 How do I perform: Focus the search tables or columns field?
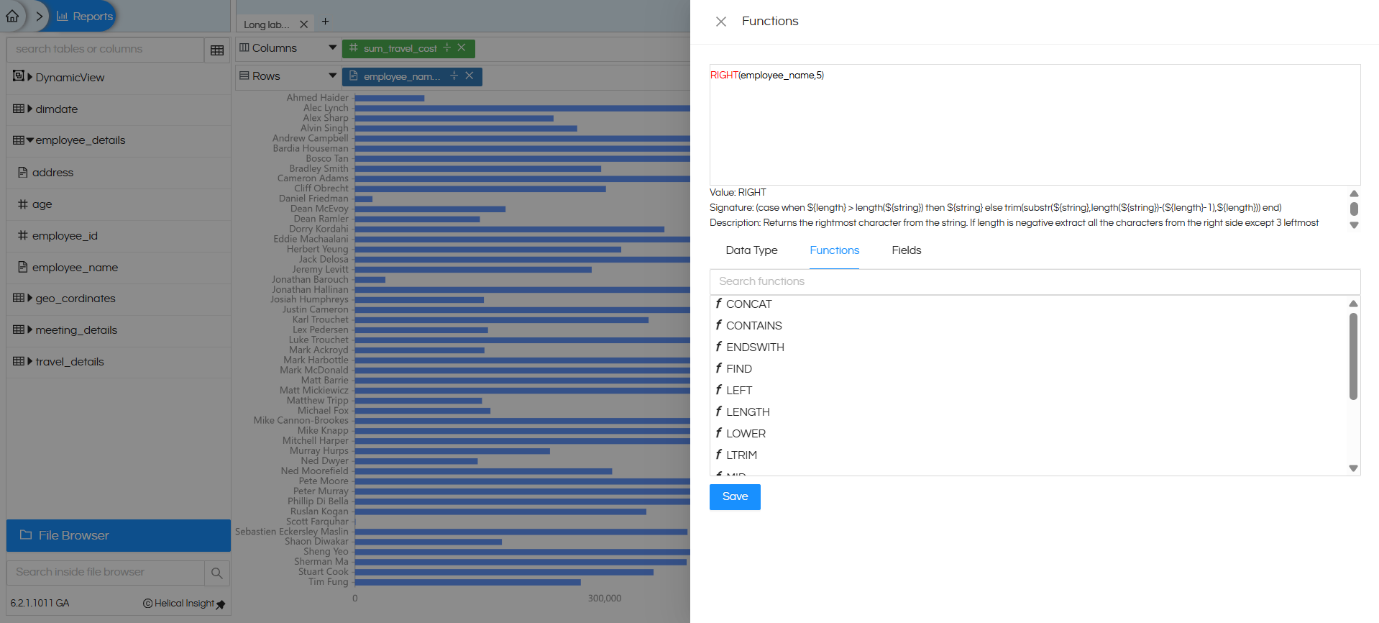tap(105, 49)
